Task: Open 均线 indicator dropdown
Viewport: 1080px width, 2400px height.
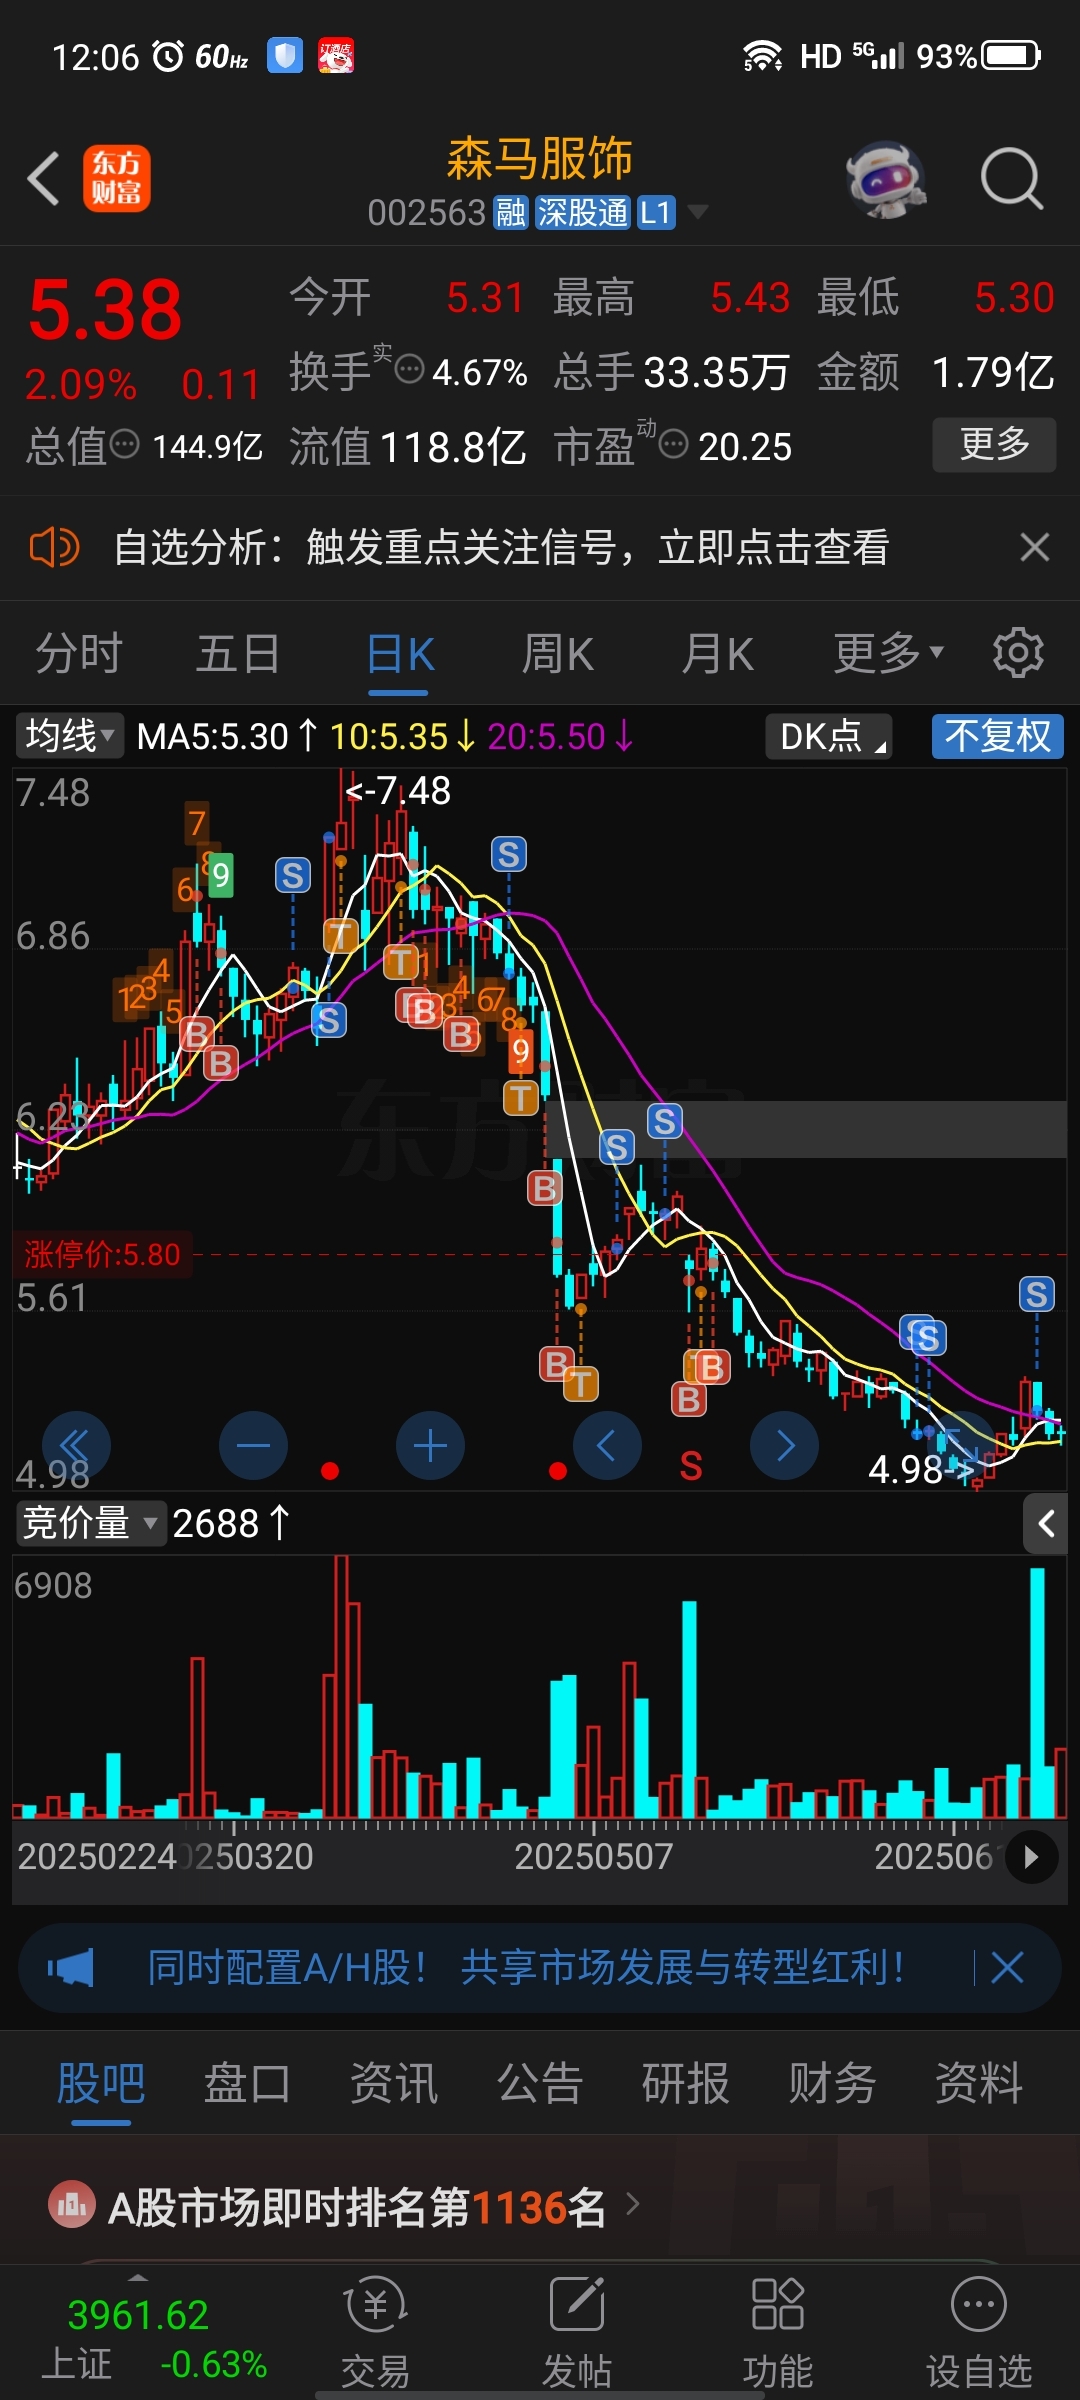Action: tap(69, 736)
